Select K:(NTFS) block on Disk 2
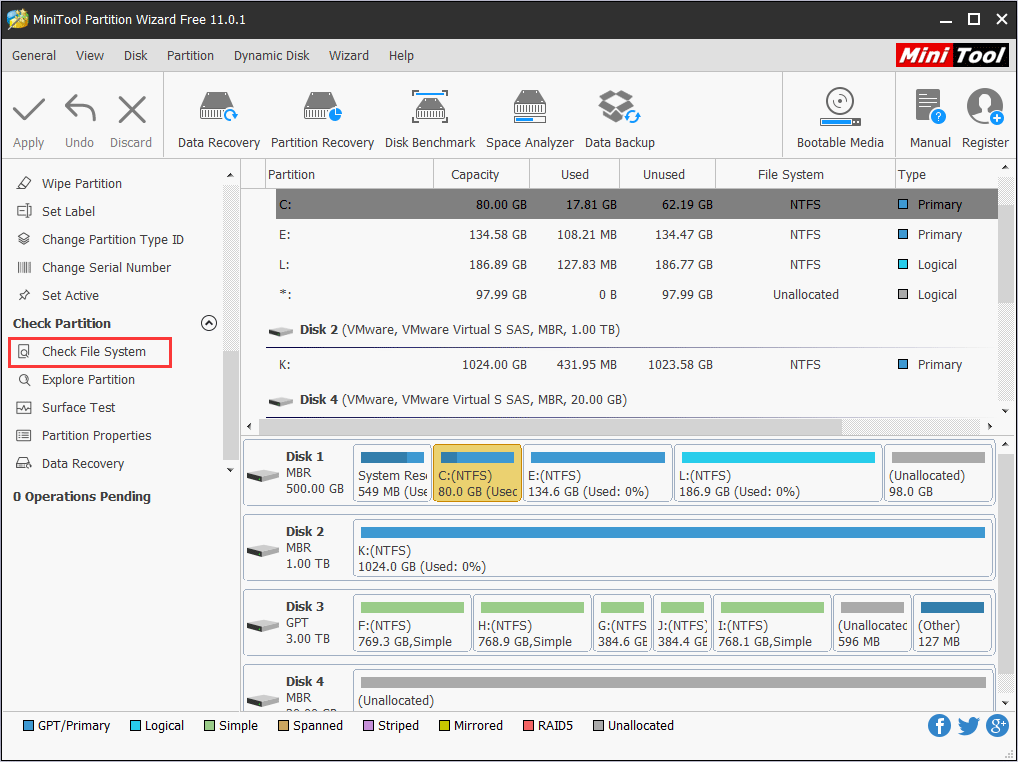This screenshot has height=762, width=1018. [x=673, y=548]
